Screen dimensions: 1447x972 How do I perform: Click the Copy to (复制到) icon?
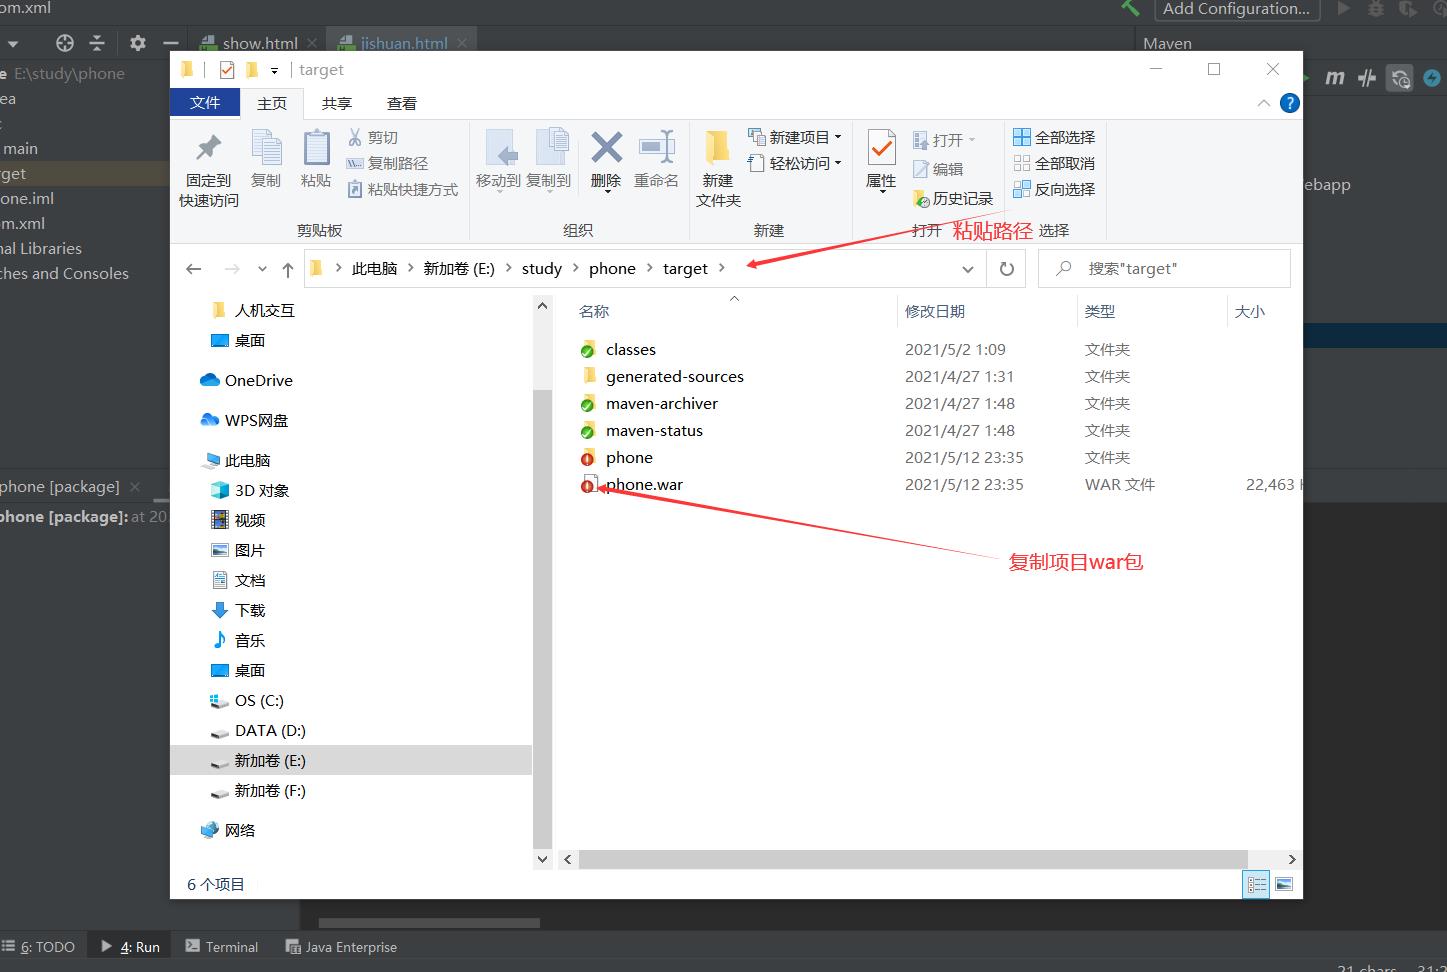(x=551, y=147)
